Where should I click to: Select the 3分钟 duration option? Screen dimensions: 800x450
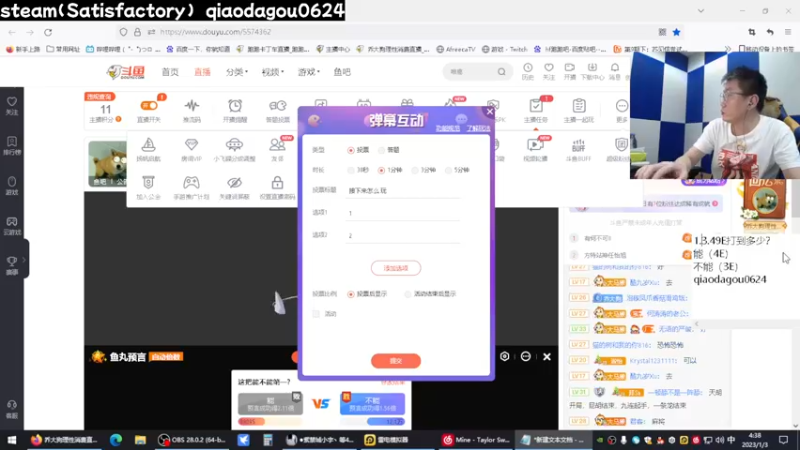(415, 170)
